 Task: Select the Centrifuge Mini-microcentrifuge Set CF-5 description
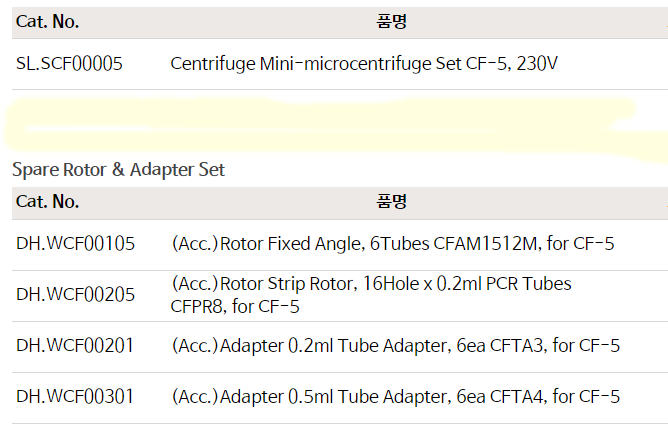(364, 64)
